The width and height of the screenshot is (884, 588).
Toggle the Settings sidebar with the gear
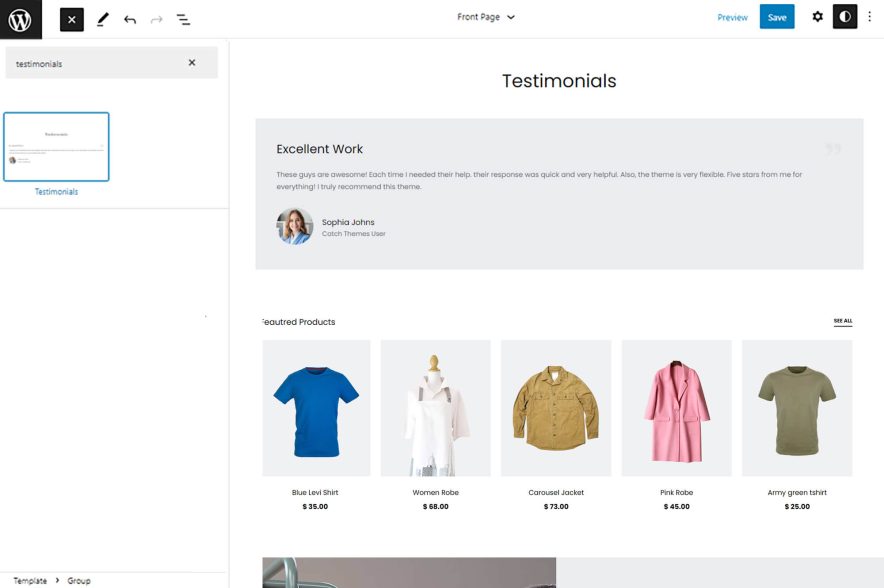[817, 16]
